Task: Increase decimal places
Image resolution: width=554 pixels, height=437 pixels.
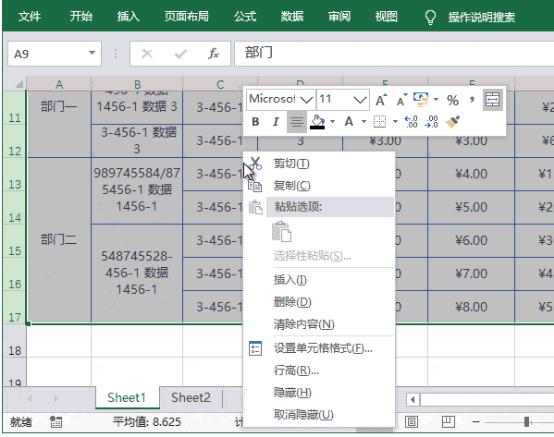Action: click(x=412, y=122)
